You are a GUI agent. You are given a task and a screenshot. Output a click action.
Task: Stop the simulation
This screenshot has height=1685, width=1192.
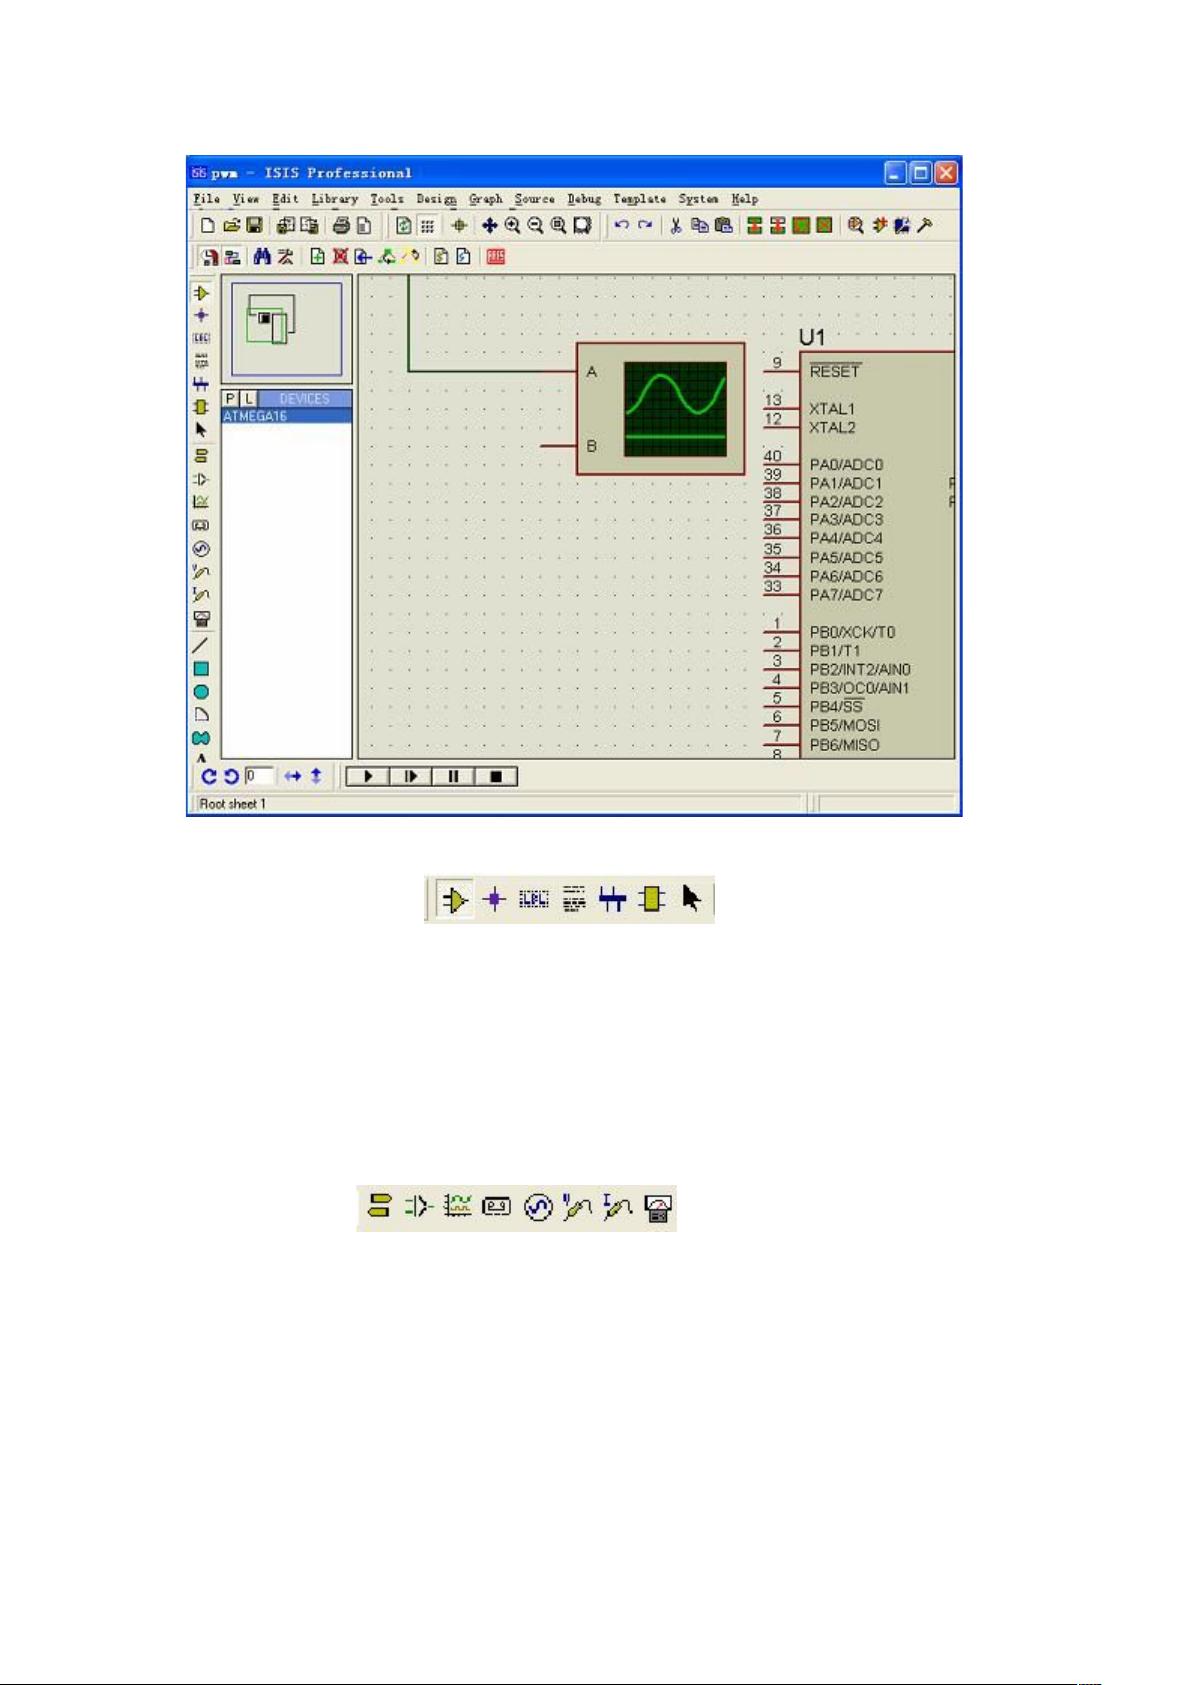tap(496, 776)
